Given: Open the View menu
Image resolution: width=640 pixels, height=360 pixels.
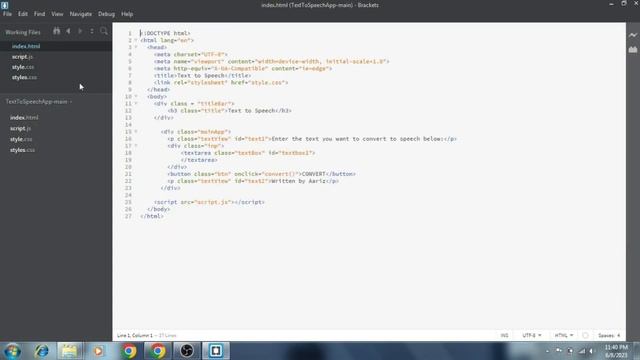Looking at the screenshot, I should (57, 14).
